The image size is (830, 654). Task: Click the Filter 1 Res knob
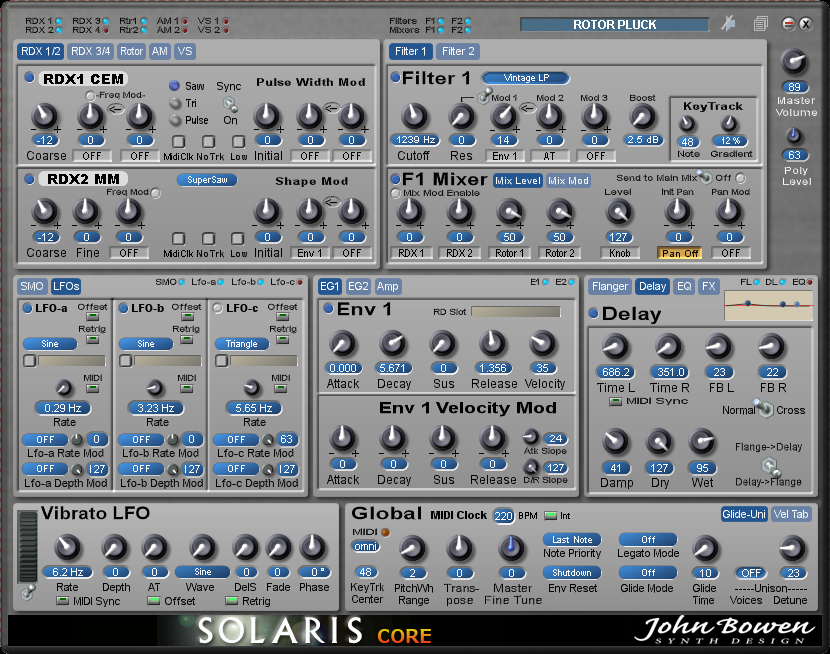point(461,116)
